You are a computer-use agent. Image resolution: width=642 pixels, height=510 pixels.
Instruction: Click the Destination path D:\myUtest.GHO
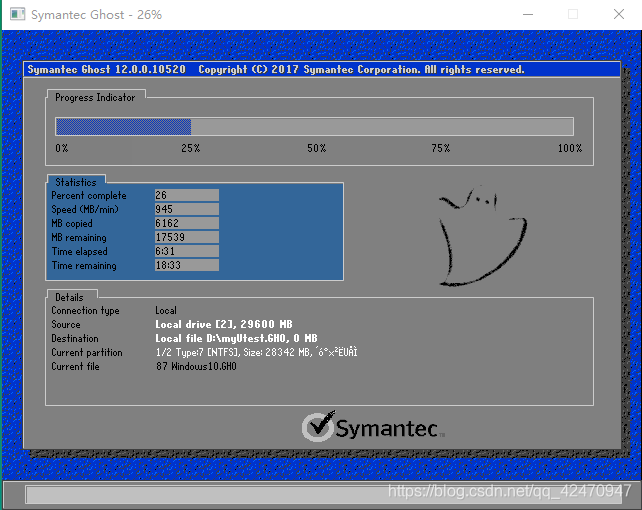click(x=246, y=338)
